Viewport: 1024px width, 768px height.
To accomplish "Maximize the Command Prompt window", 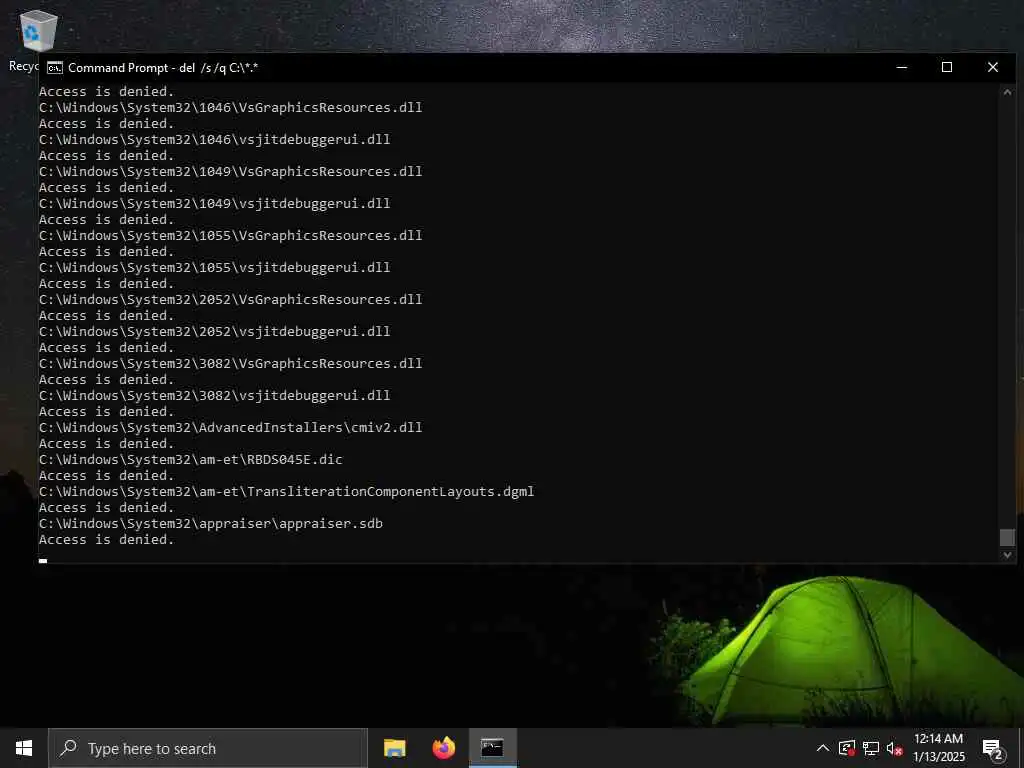I will (947, 67).
